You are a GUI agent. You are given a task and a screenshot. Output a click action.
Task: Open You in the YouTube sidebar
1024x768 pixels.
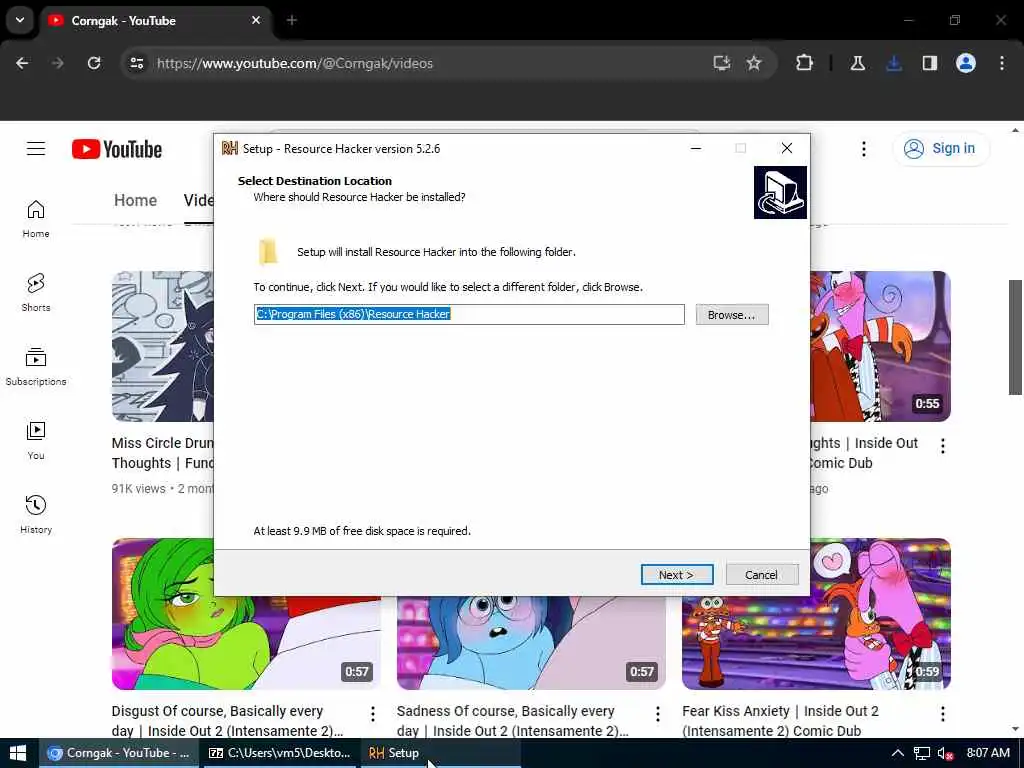point(36,441)
